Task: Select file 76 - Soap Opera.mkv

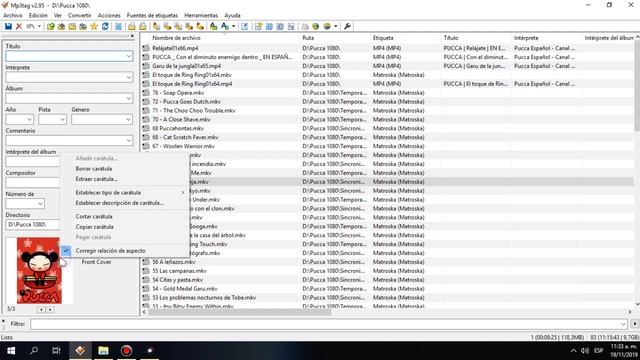Action: pyautogui.click(x=178, y=93)
